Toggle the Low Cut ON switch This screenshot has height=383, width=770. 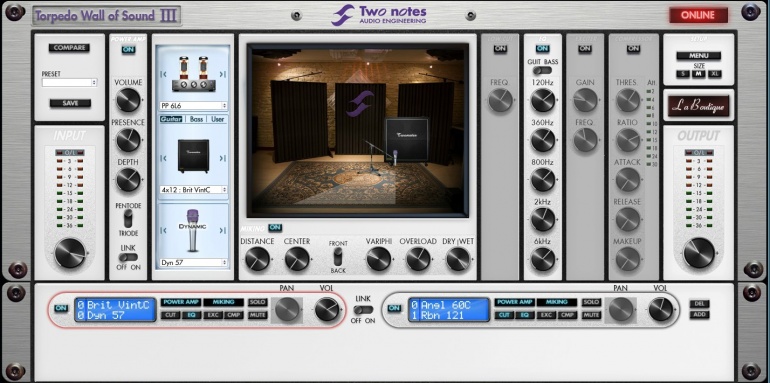(x=500, y=49)
